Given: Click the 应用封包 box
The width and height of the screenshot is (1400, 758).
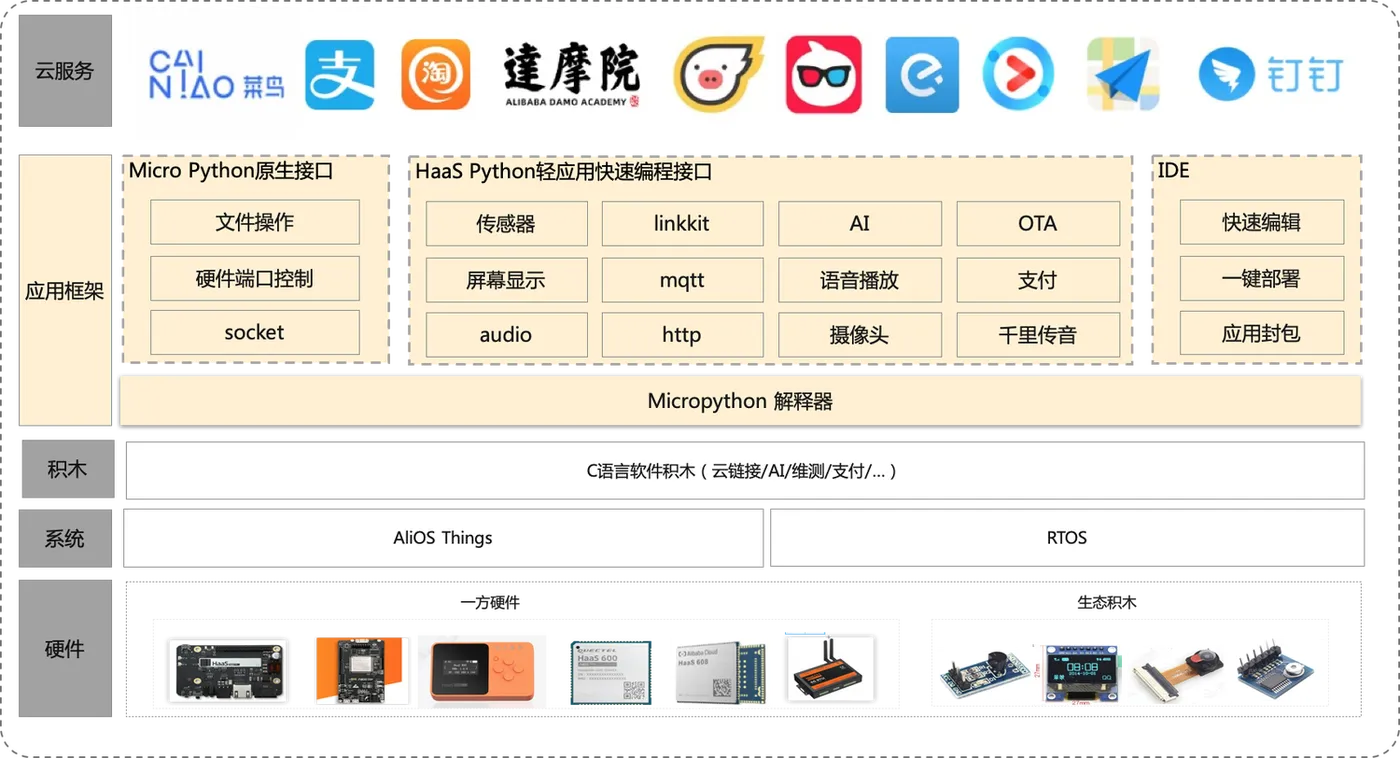Looking at the screenshot, I should 1262,333.
